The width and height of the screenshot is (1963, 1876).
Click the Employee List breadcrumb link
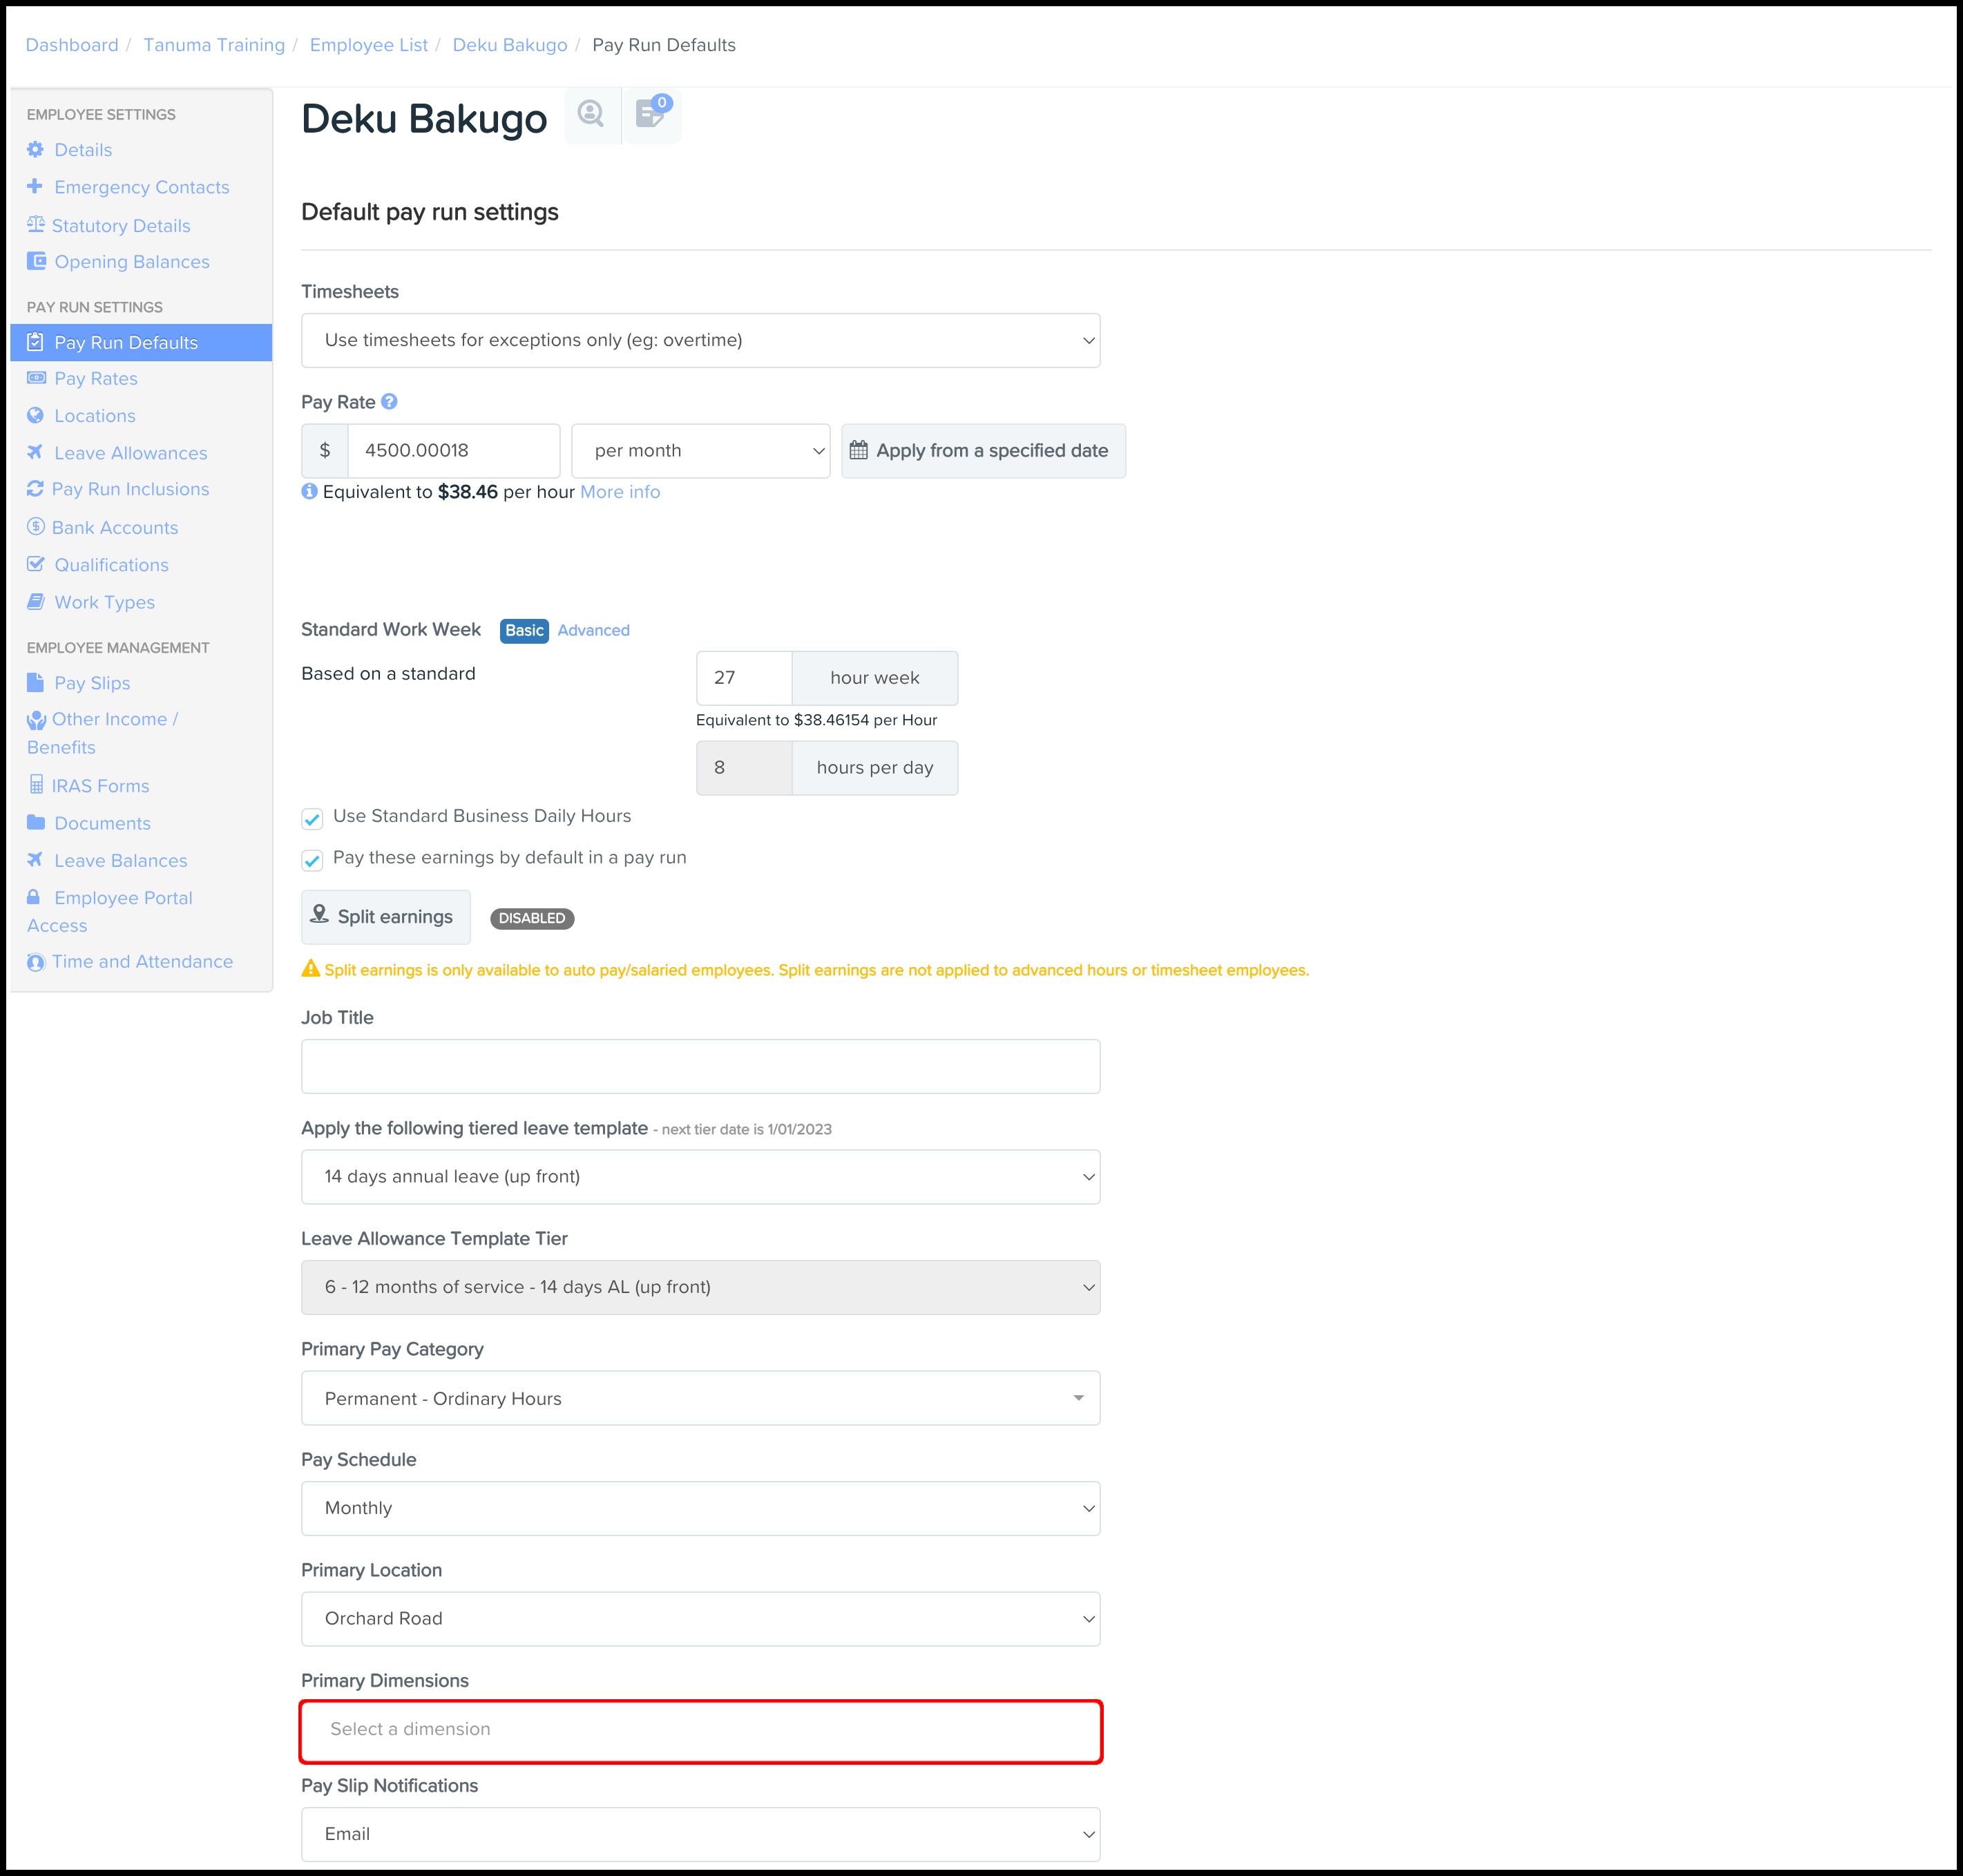(x=368, y=45)
